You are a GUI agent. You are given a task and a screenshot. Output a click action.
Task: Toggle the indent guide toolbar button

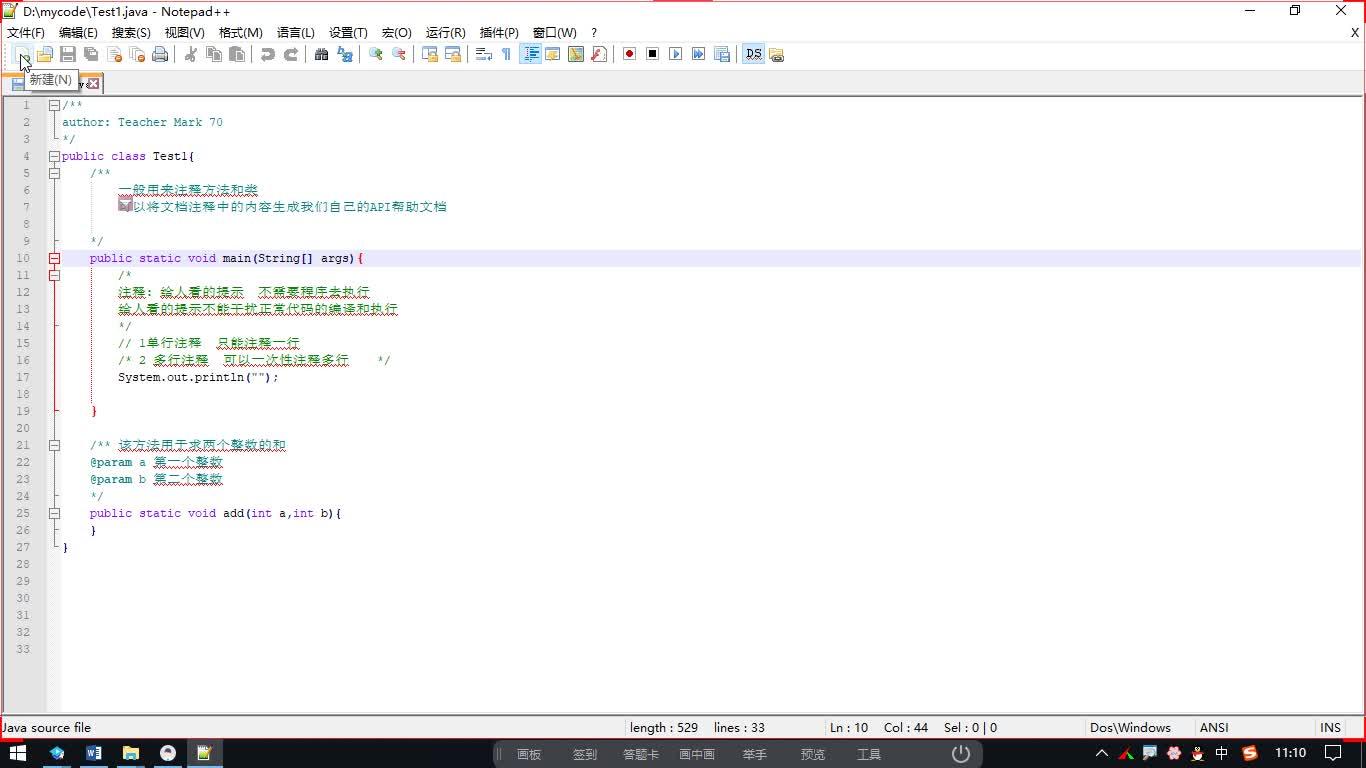click(530, 54)
